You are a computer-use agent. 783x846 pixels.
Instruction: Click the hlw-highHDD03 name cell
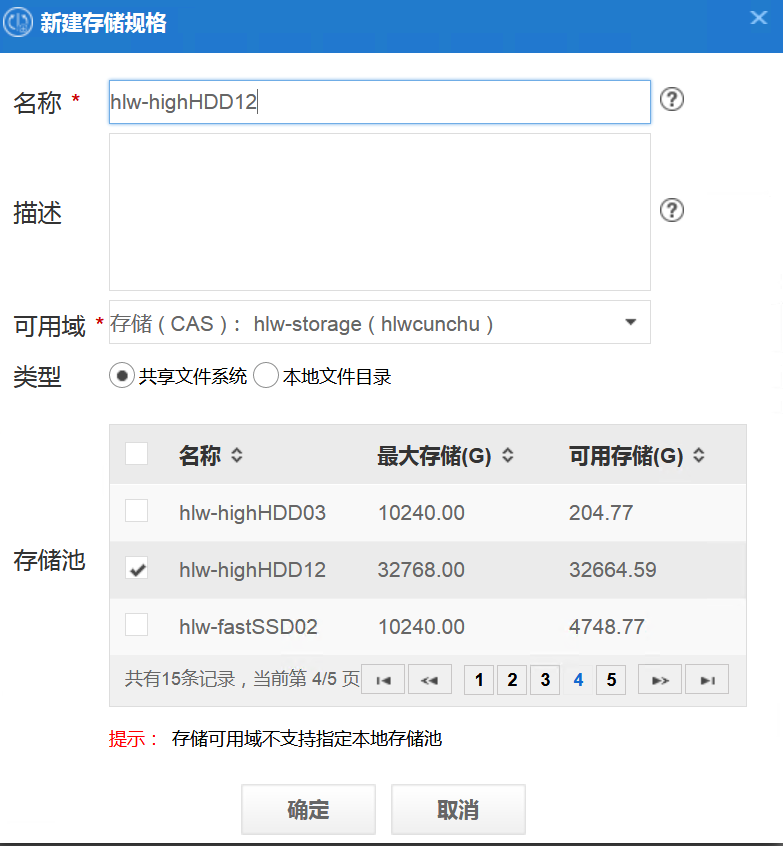[253, 513]
